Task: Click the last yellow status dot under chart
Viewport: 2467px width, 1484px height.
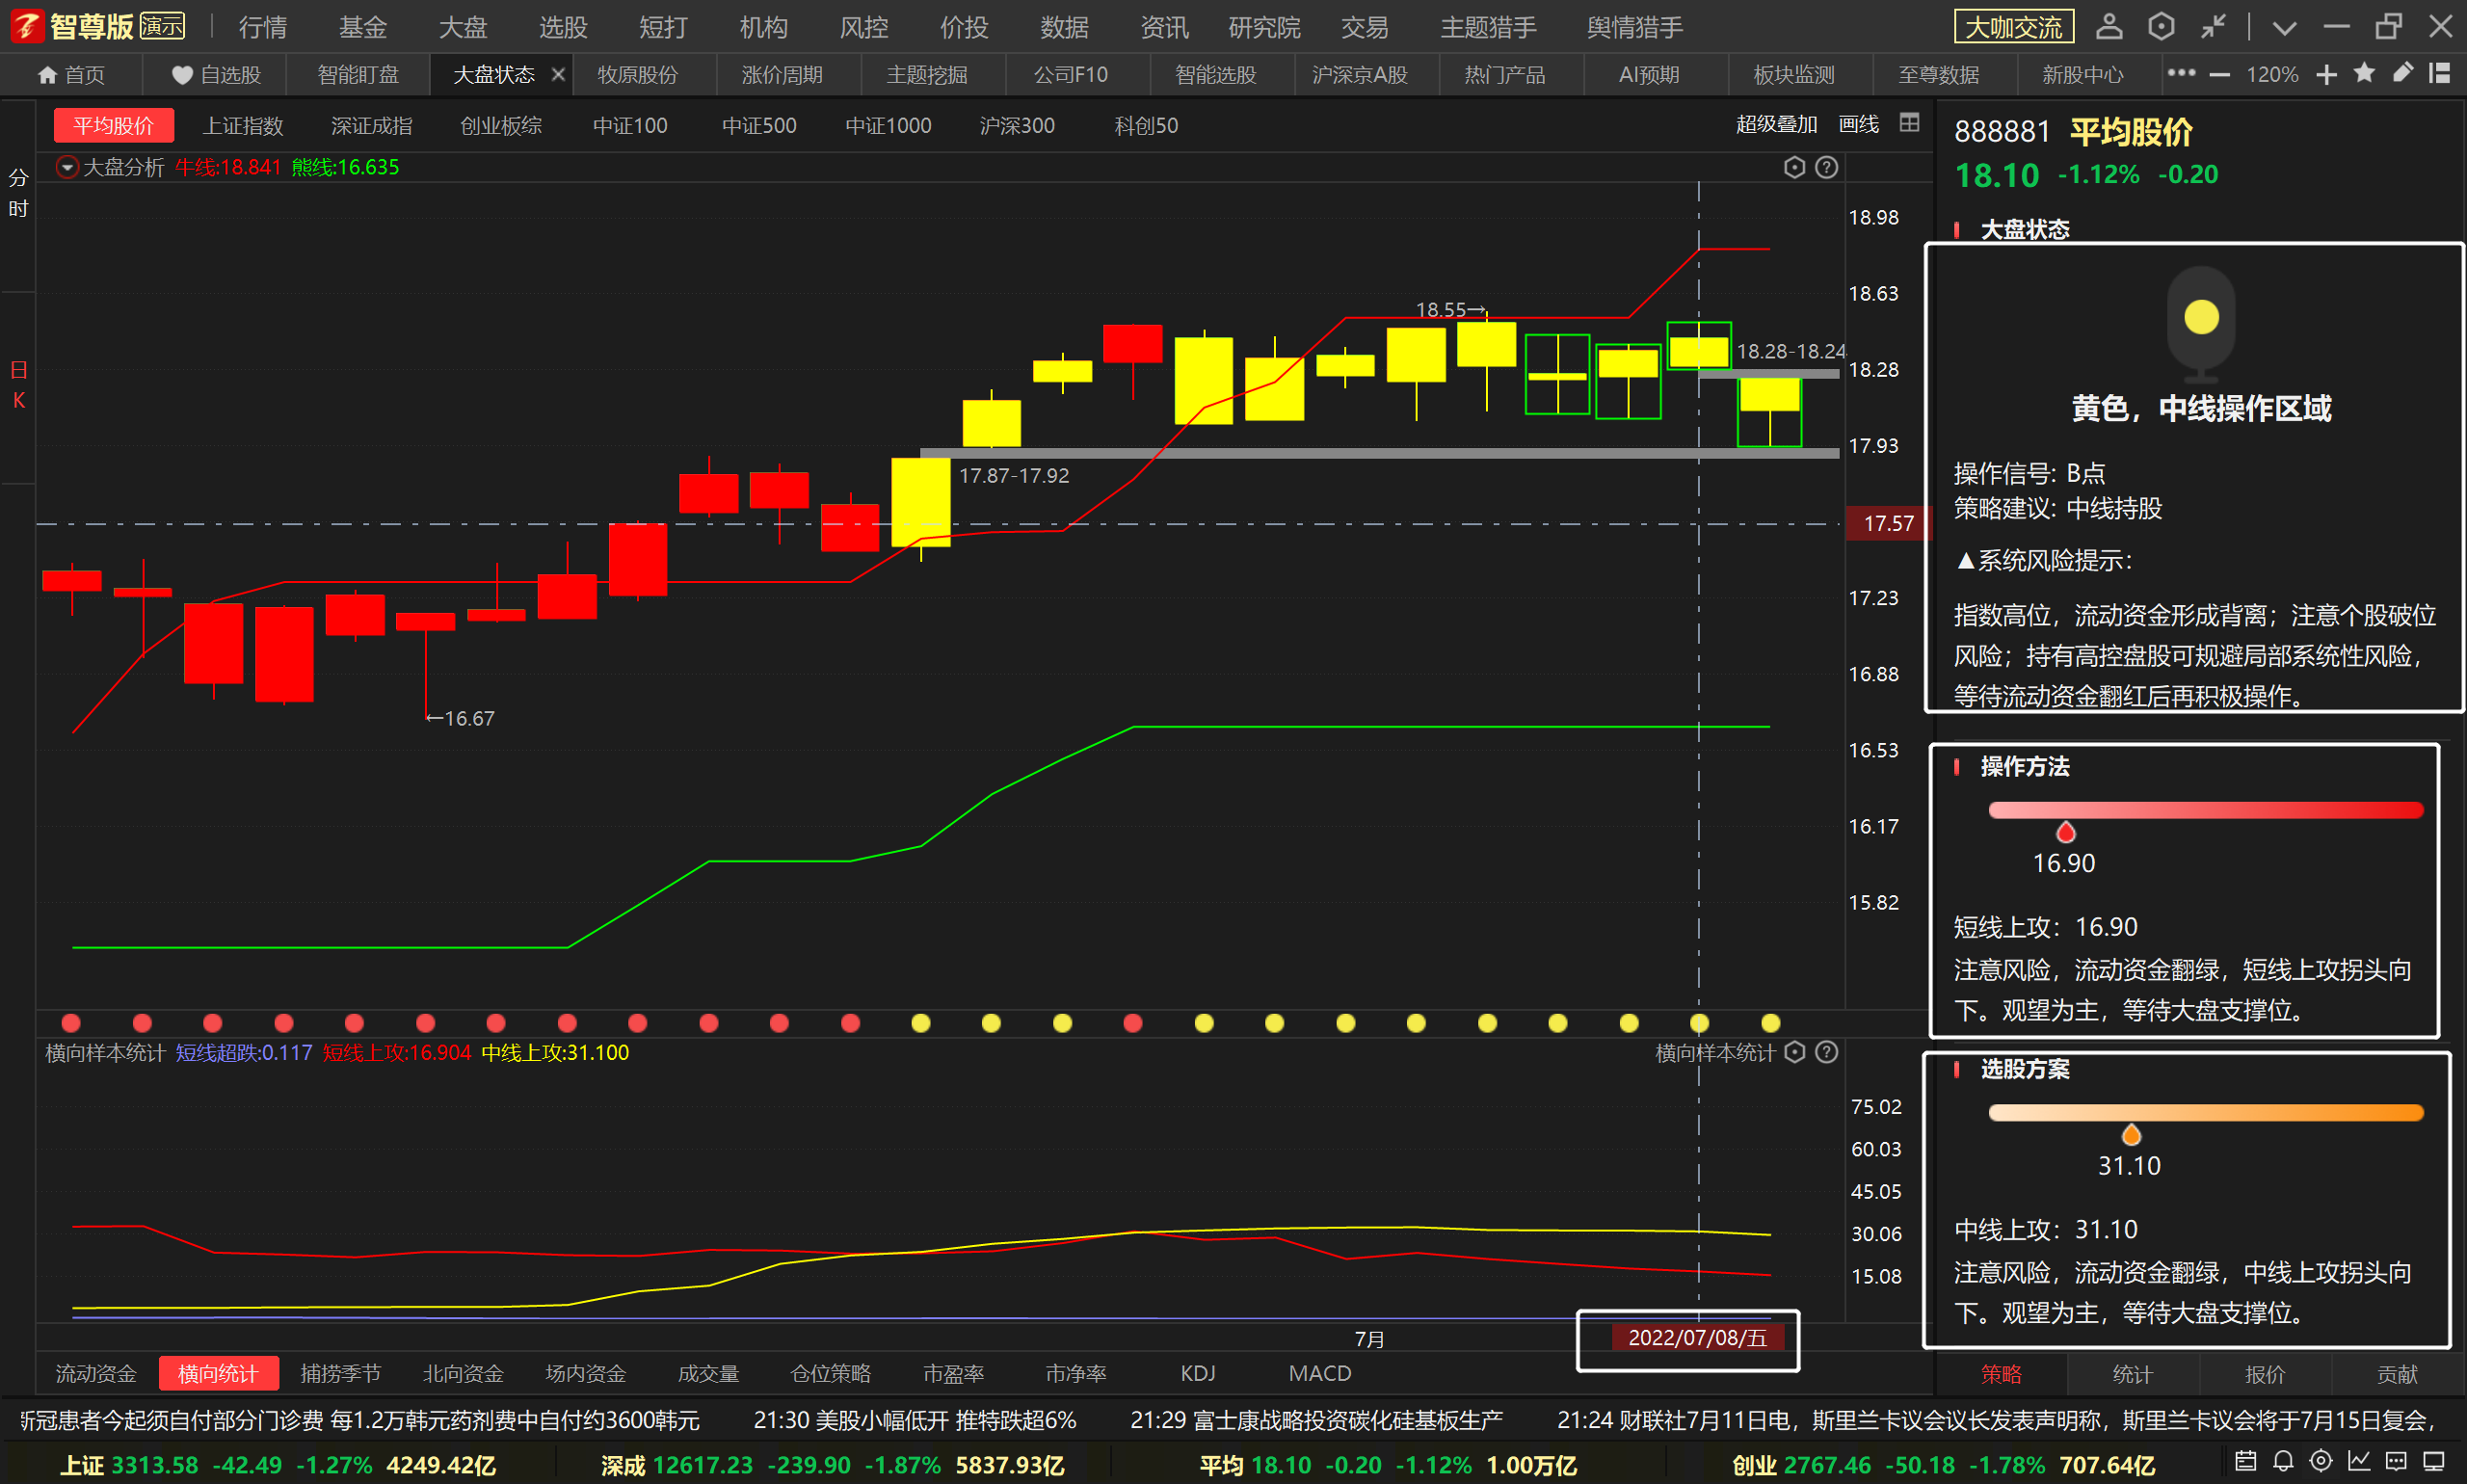Action: point(1770,1022)
